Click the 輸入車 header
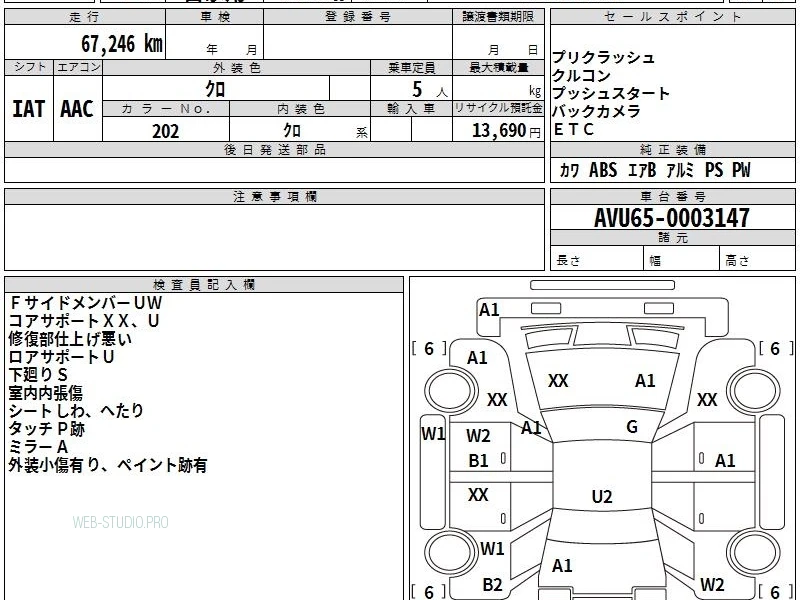Viewport: 800px width, 600px height. 411,109
